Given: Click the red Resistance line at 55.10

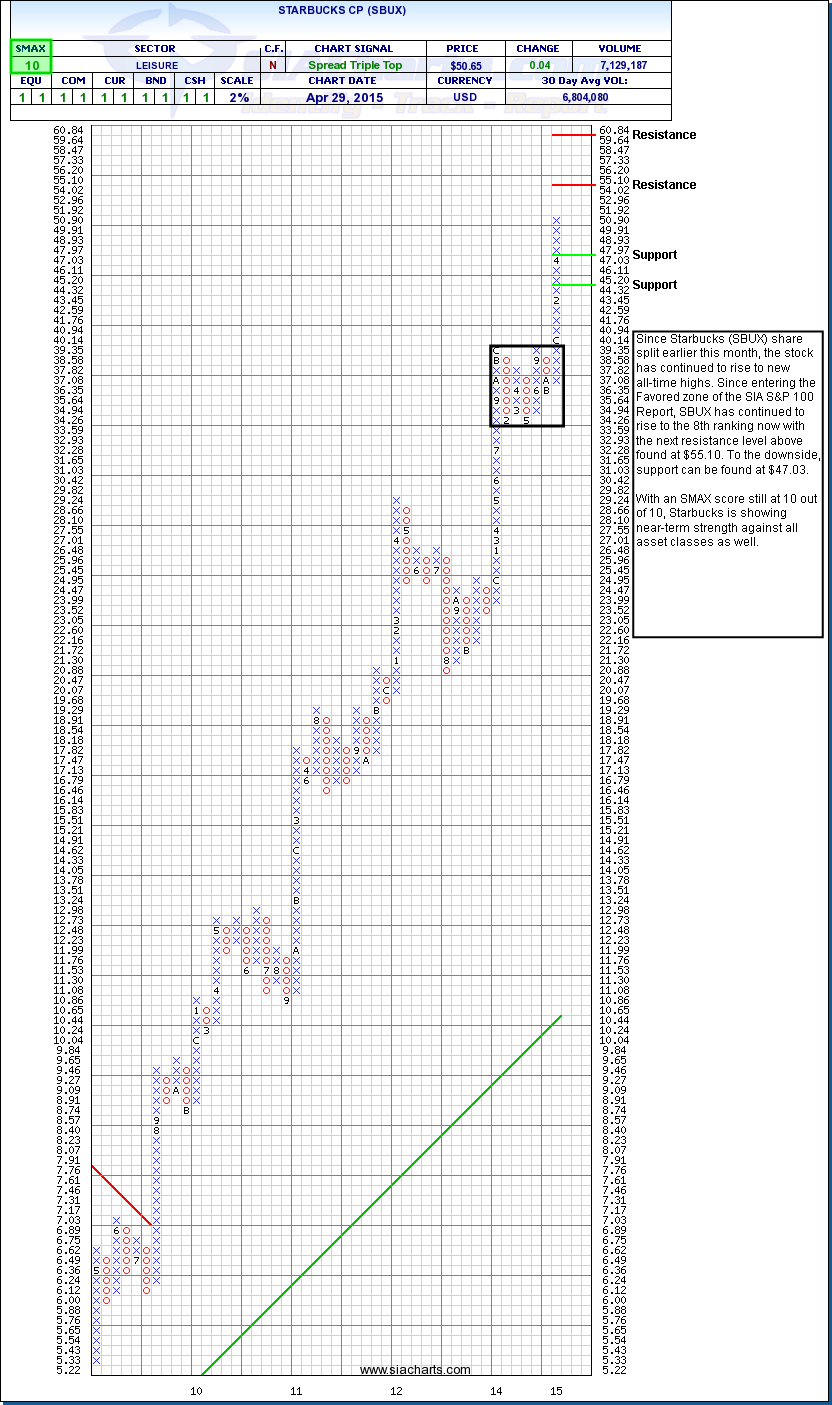Looking at the screenshot, I should tap(574, 184).
